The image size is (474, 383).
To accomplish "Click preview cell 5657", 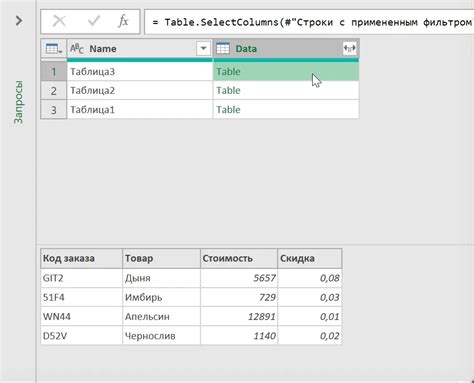I will [239, 278].
